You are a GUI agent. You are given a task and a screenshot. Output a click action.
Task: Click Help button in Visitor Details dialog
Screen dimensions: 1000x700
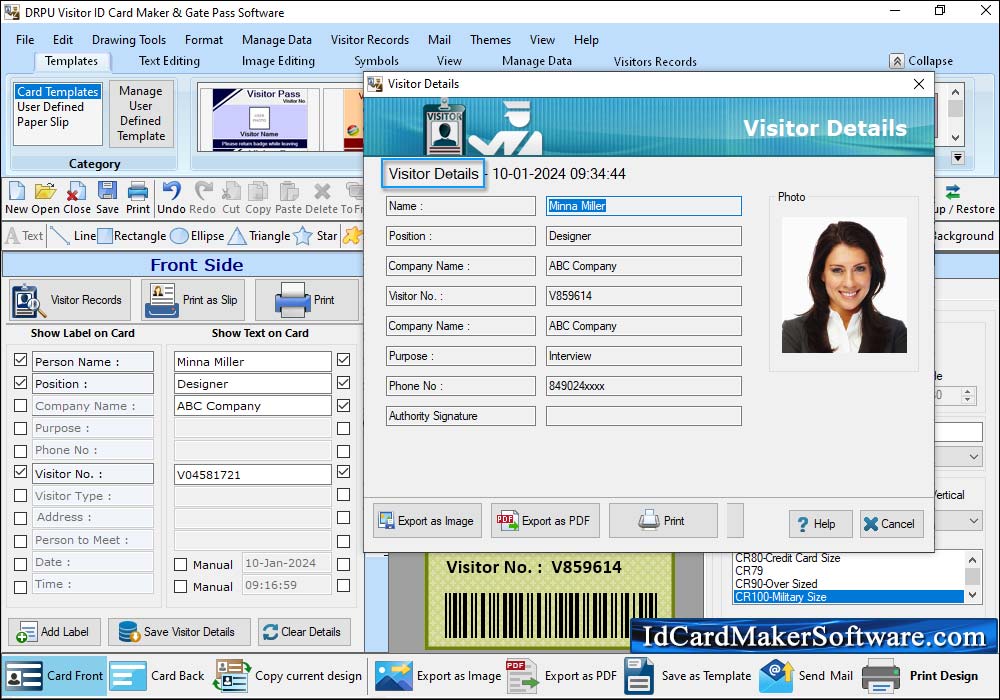pos(820,524)
